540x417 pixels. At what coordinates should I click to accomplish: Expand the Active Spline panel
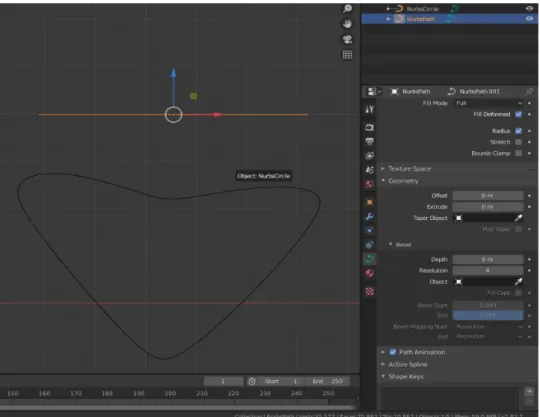[x=383, y=364]
